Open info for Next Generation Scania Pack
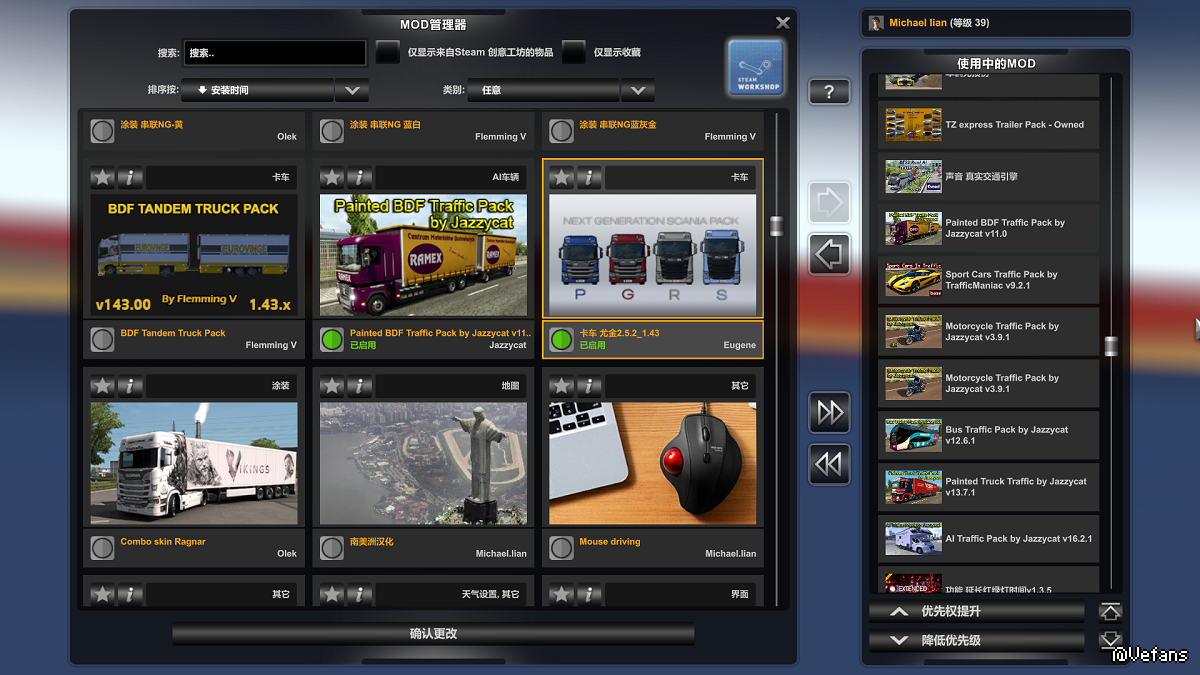Image resolution: width=1200 pixels, height=675 pixels. pyautogui.click(x=589, y=177)
